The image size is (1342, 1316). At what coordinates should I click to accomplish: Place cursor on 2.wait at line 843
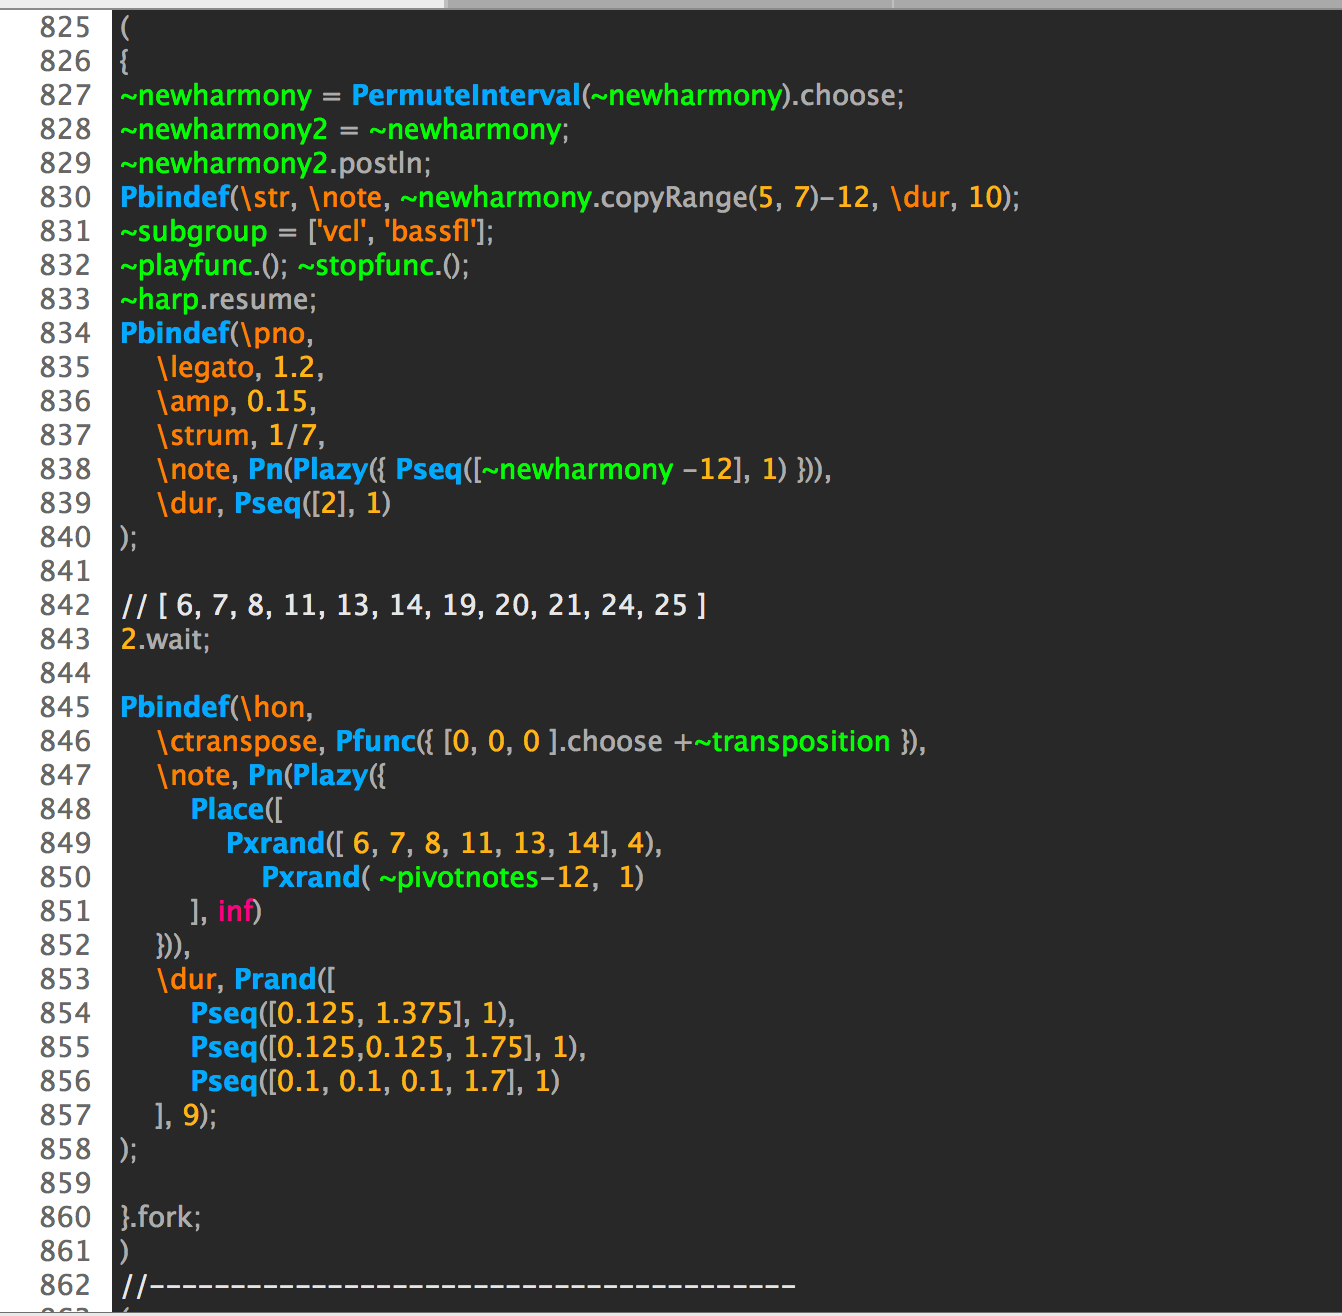coord(165,639)
